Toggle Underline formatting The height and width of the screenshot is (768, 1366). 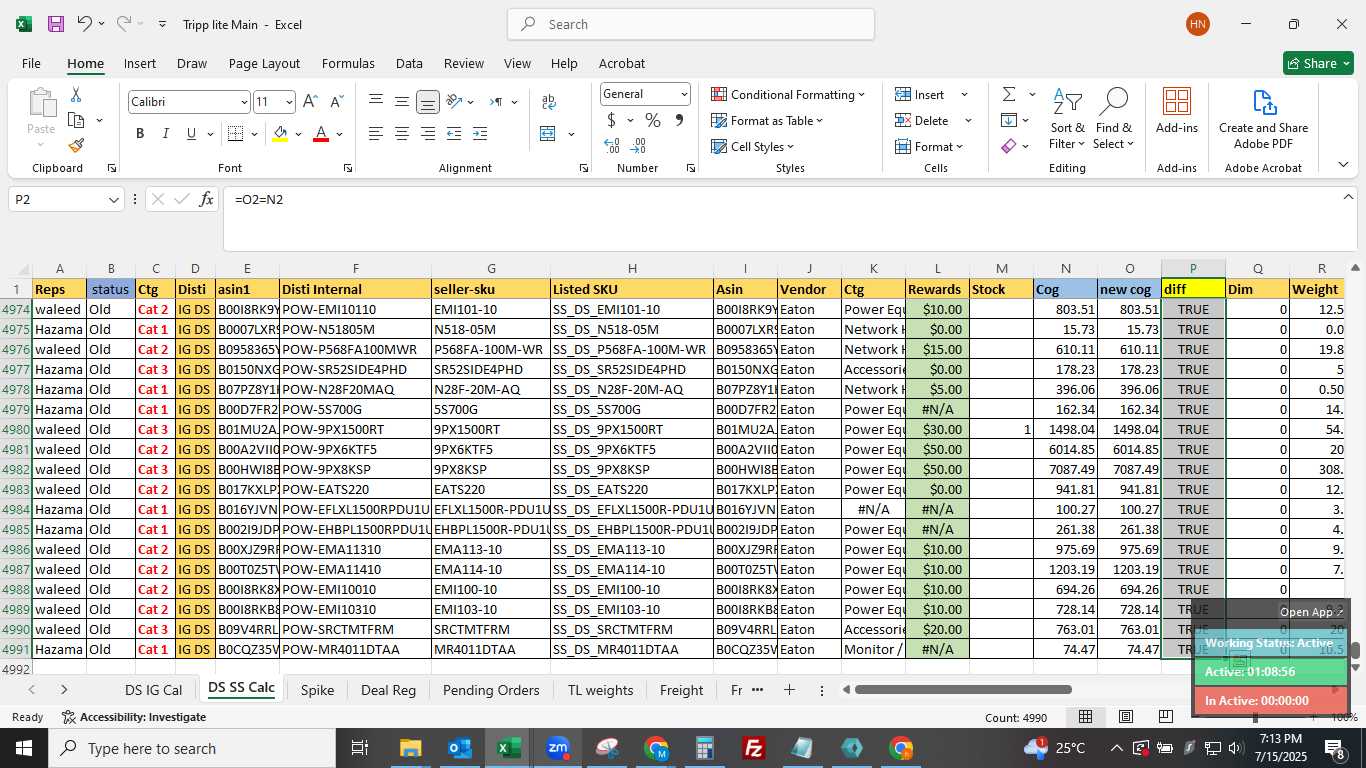tap(191, 133)
